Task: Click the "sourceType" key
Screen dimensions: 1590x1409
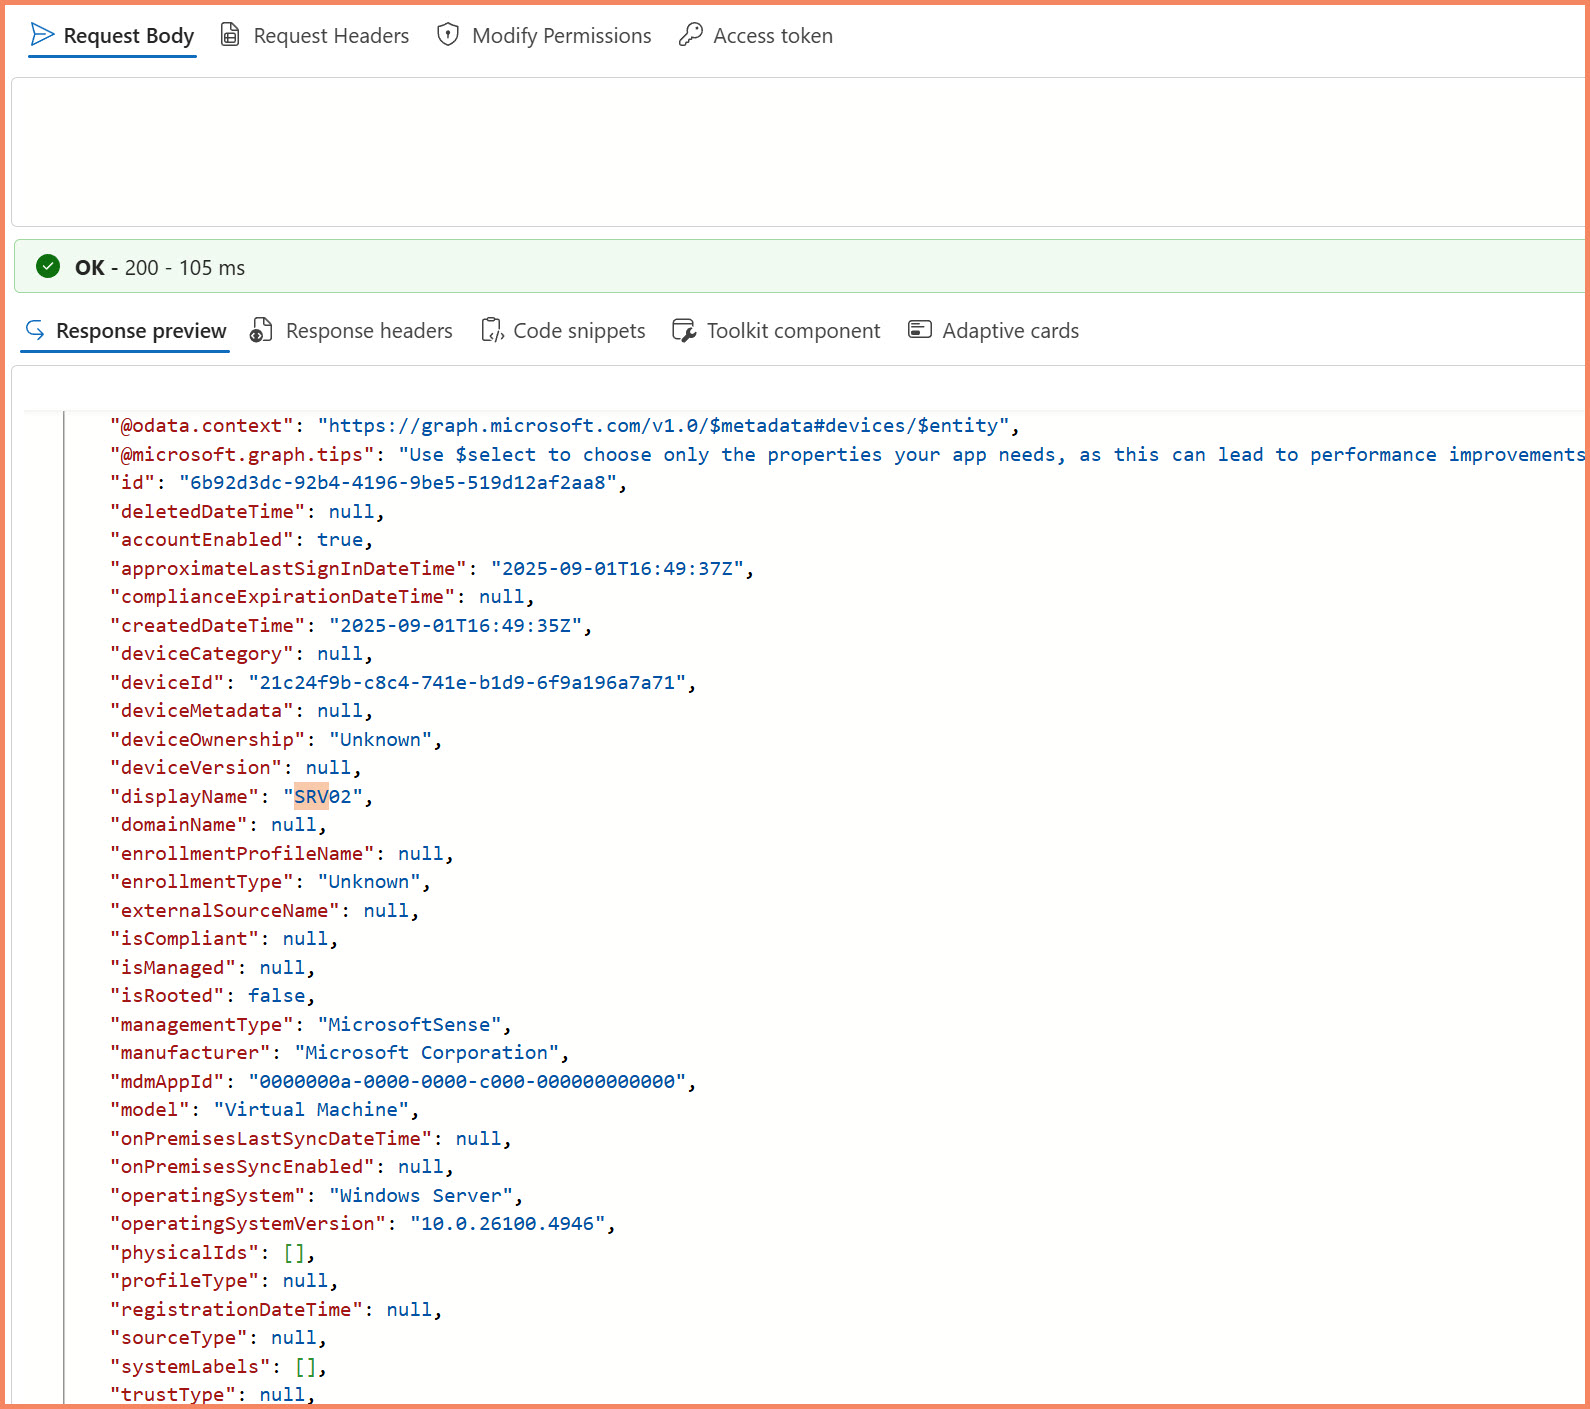Action: (179, 1338)
